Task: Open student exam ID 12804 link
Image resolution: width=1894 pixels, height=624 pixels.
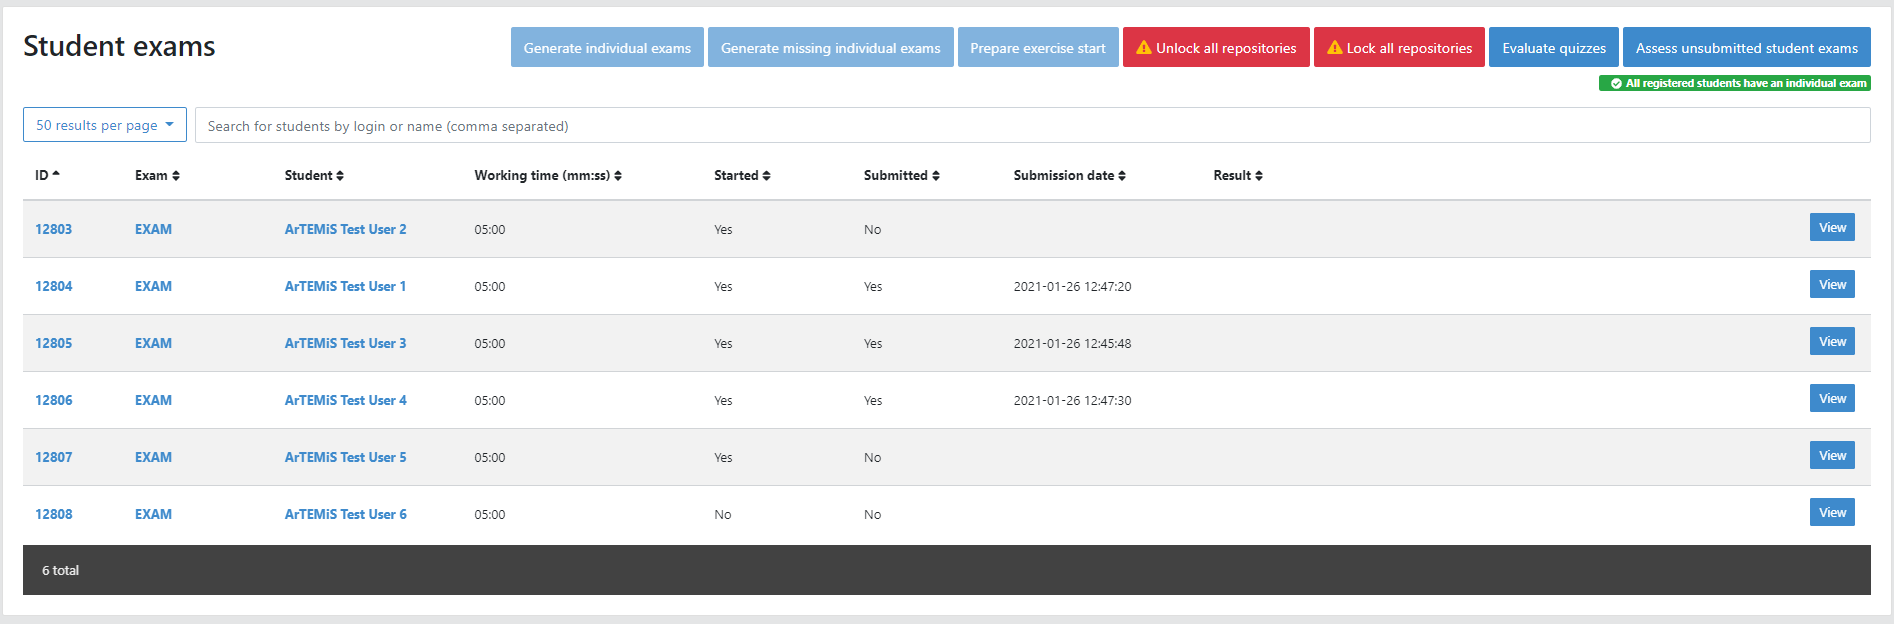Action: [54, 286]
